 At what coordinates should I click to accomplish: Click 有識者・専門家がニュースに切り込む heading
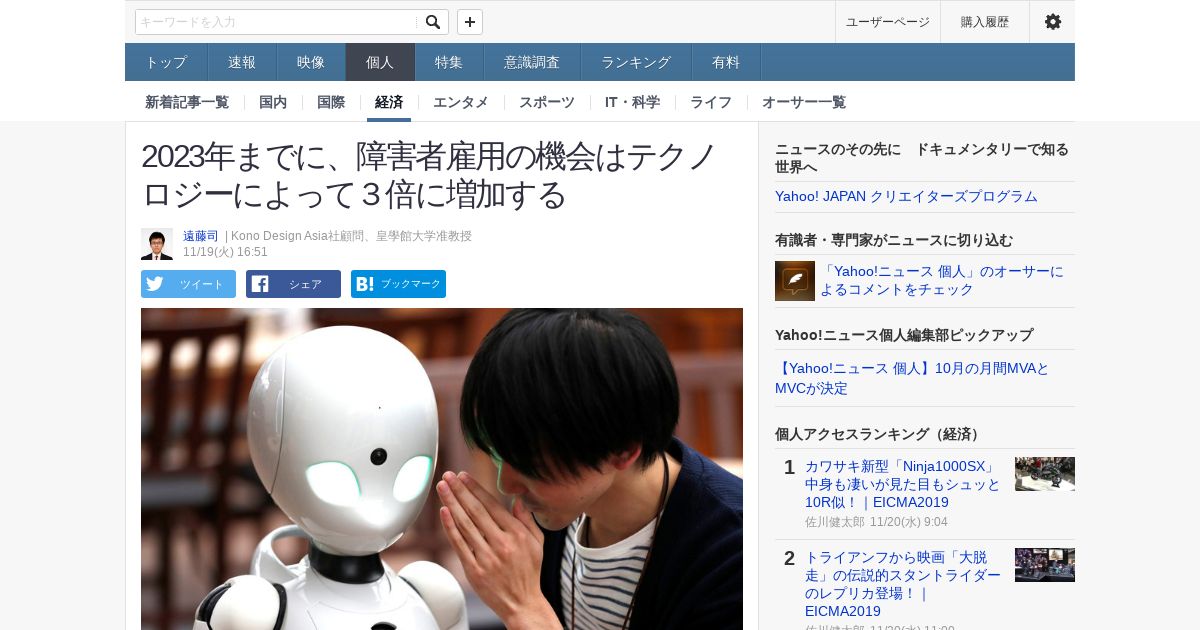coord(894,240)
